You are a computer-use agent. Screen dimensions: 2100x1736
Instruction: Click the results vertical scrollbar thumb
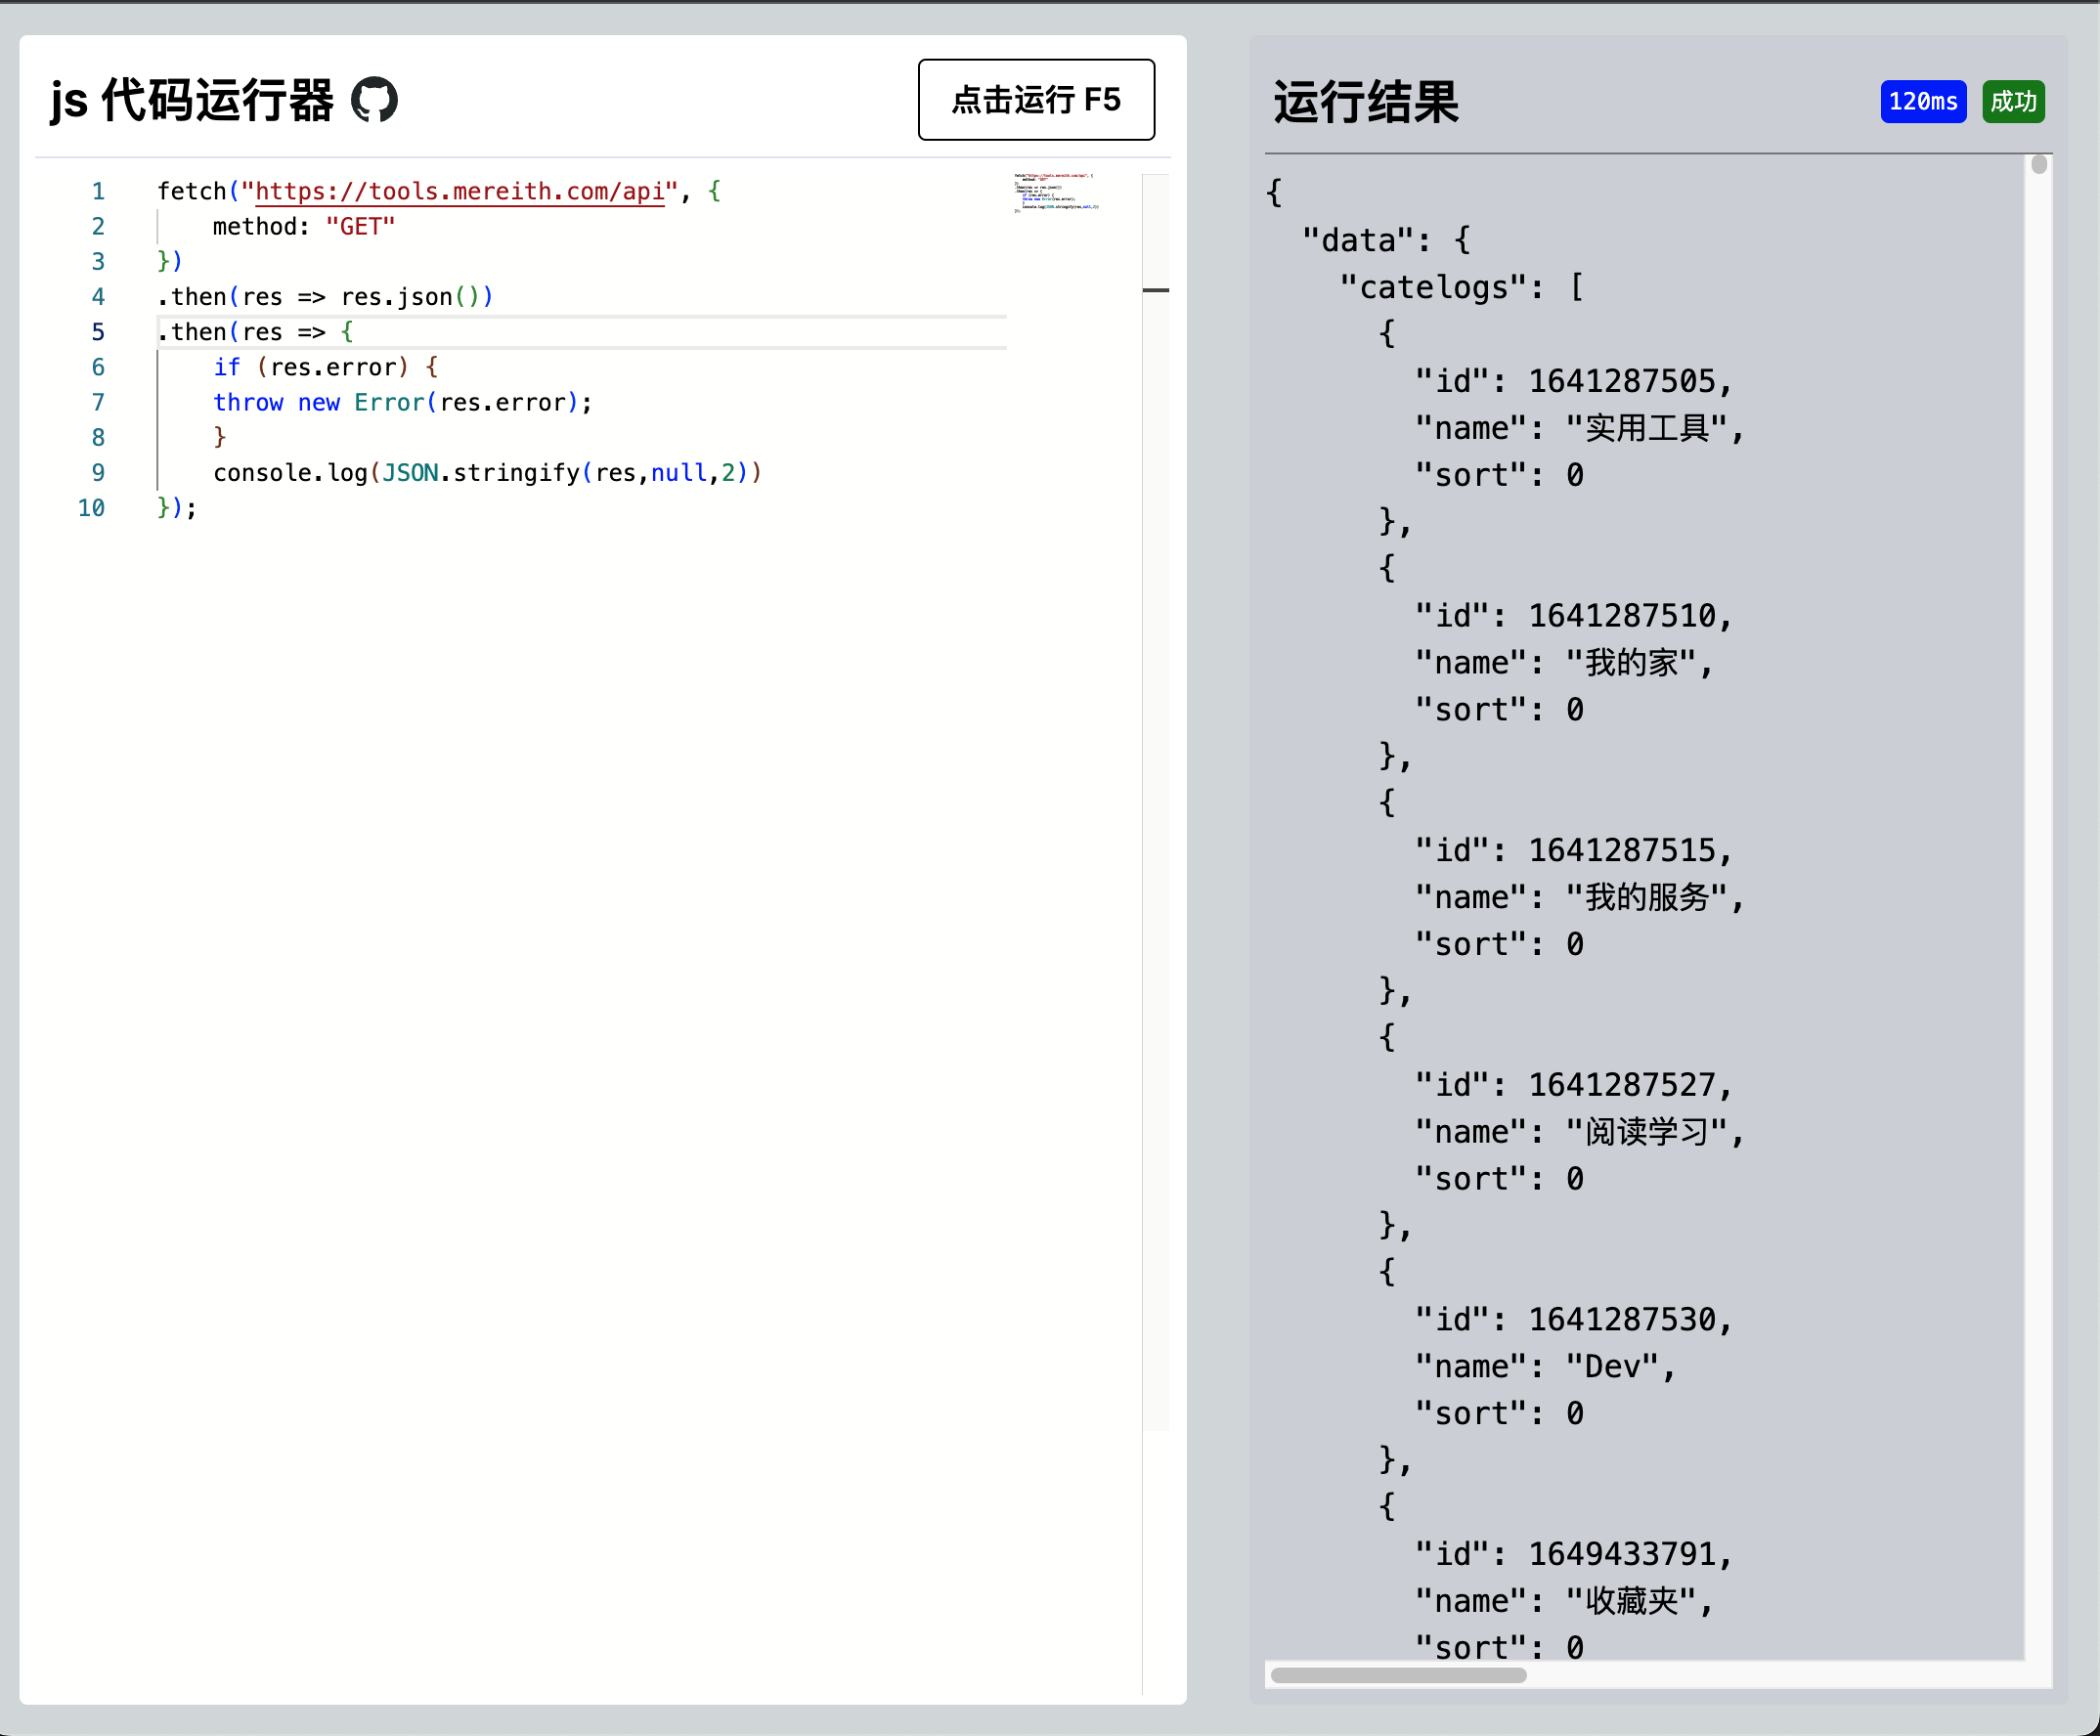2038,165
